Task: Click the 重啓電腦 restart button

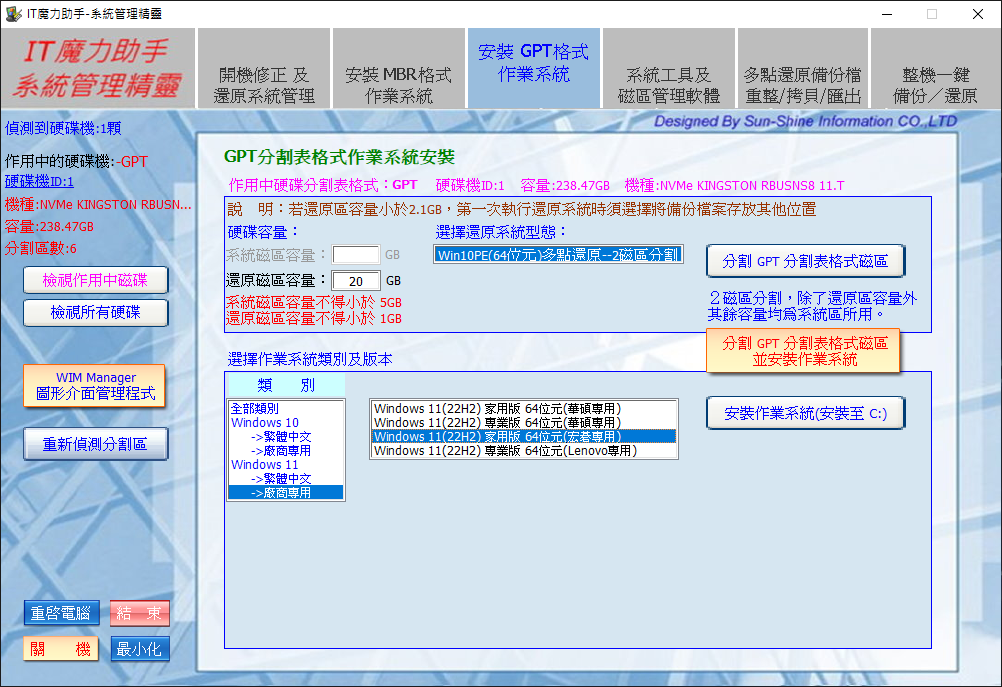Action: click(x=61, y=613)
